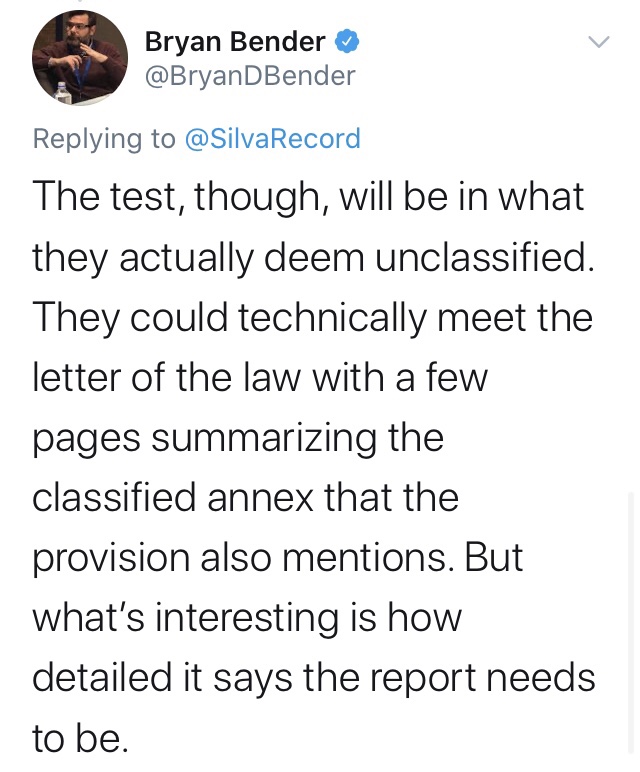
Task: Click the text "they actually deem unclassified."
Action: tap(313, 257)
